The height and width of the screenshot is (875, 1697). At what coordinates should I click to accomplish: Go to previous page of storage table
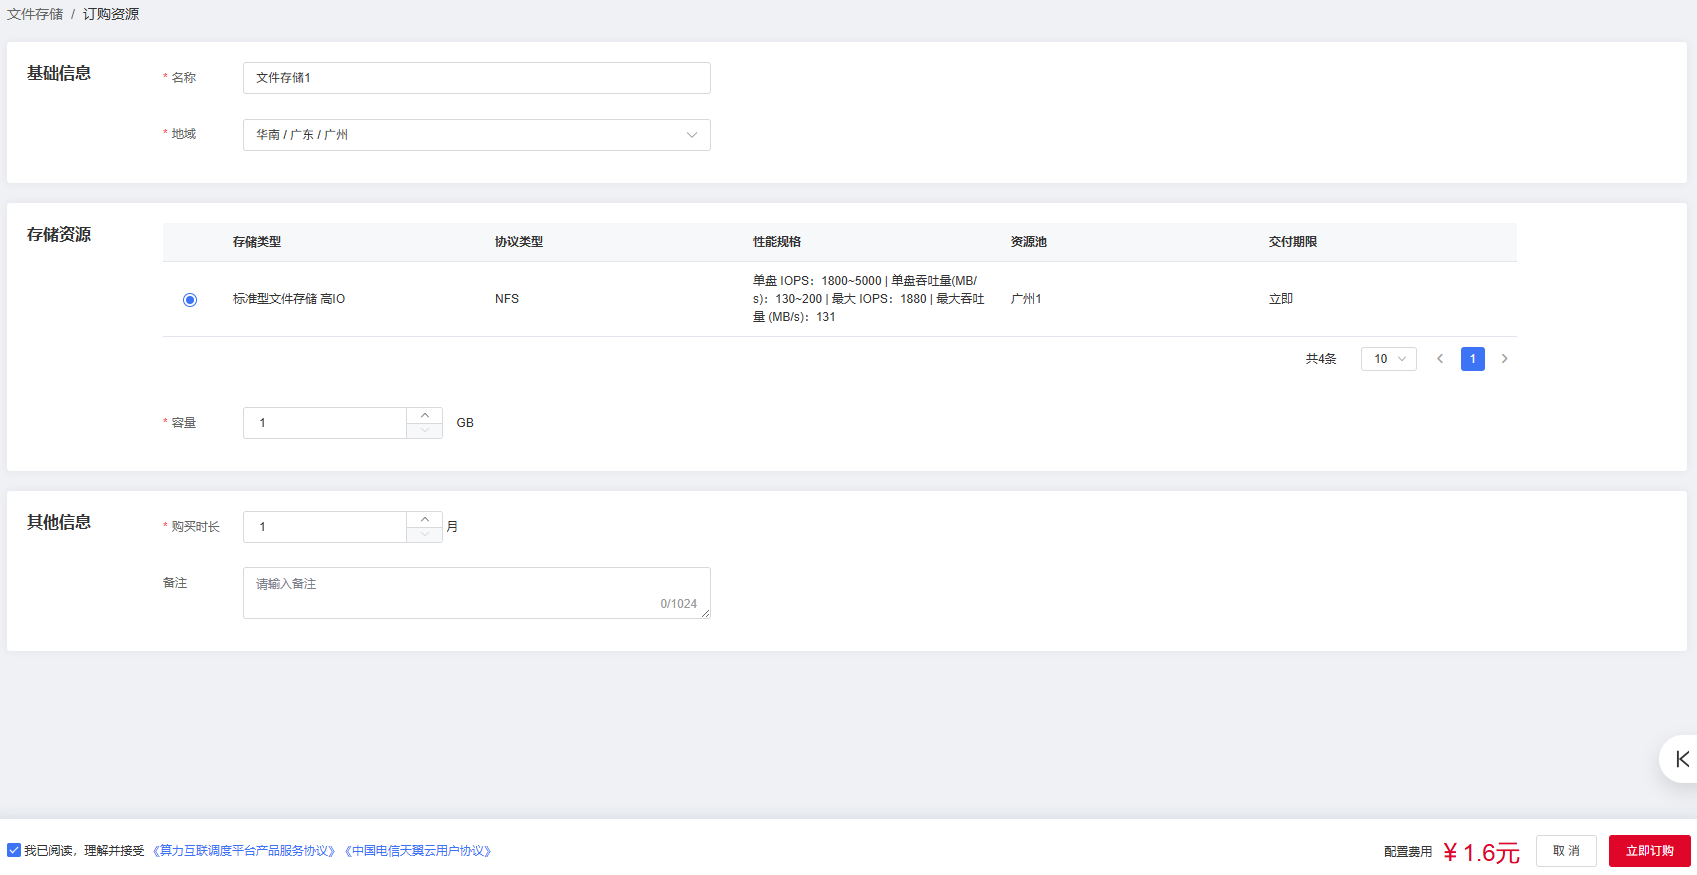(x=1440, y=359)
